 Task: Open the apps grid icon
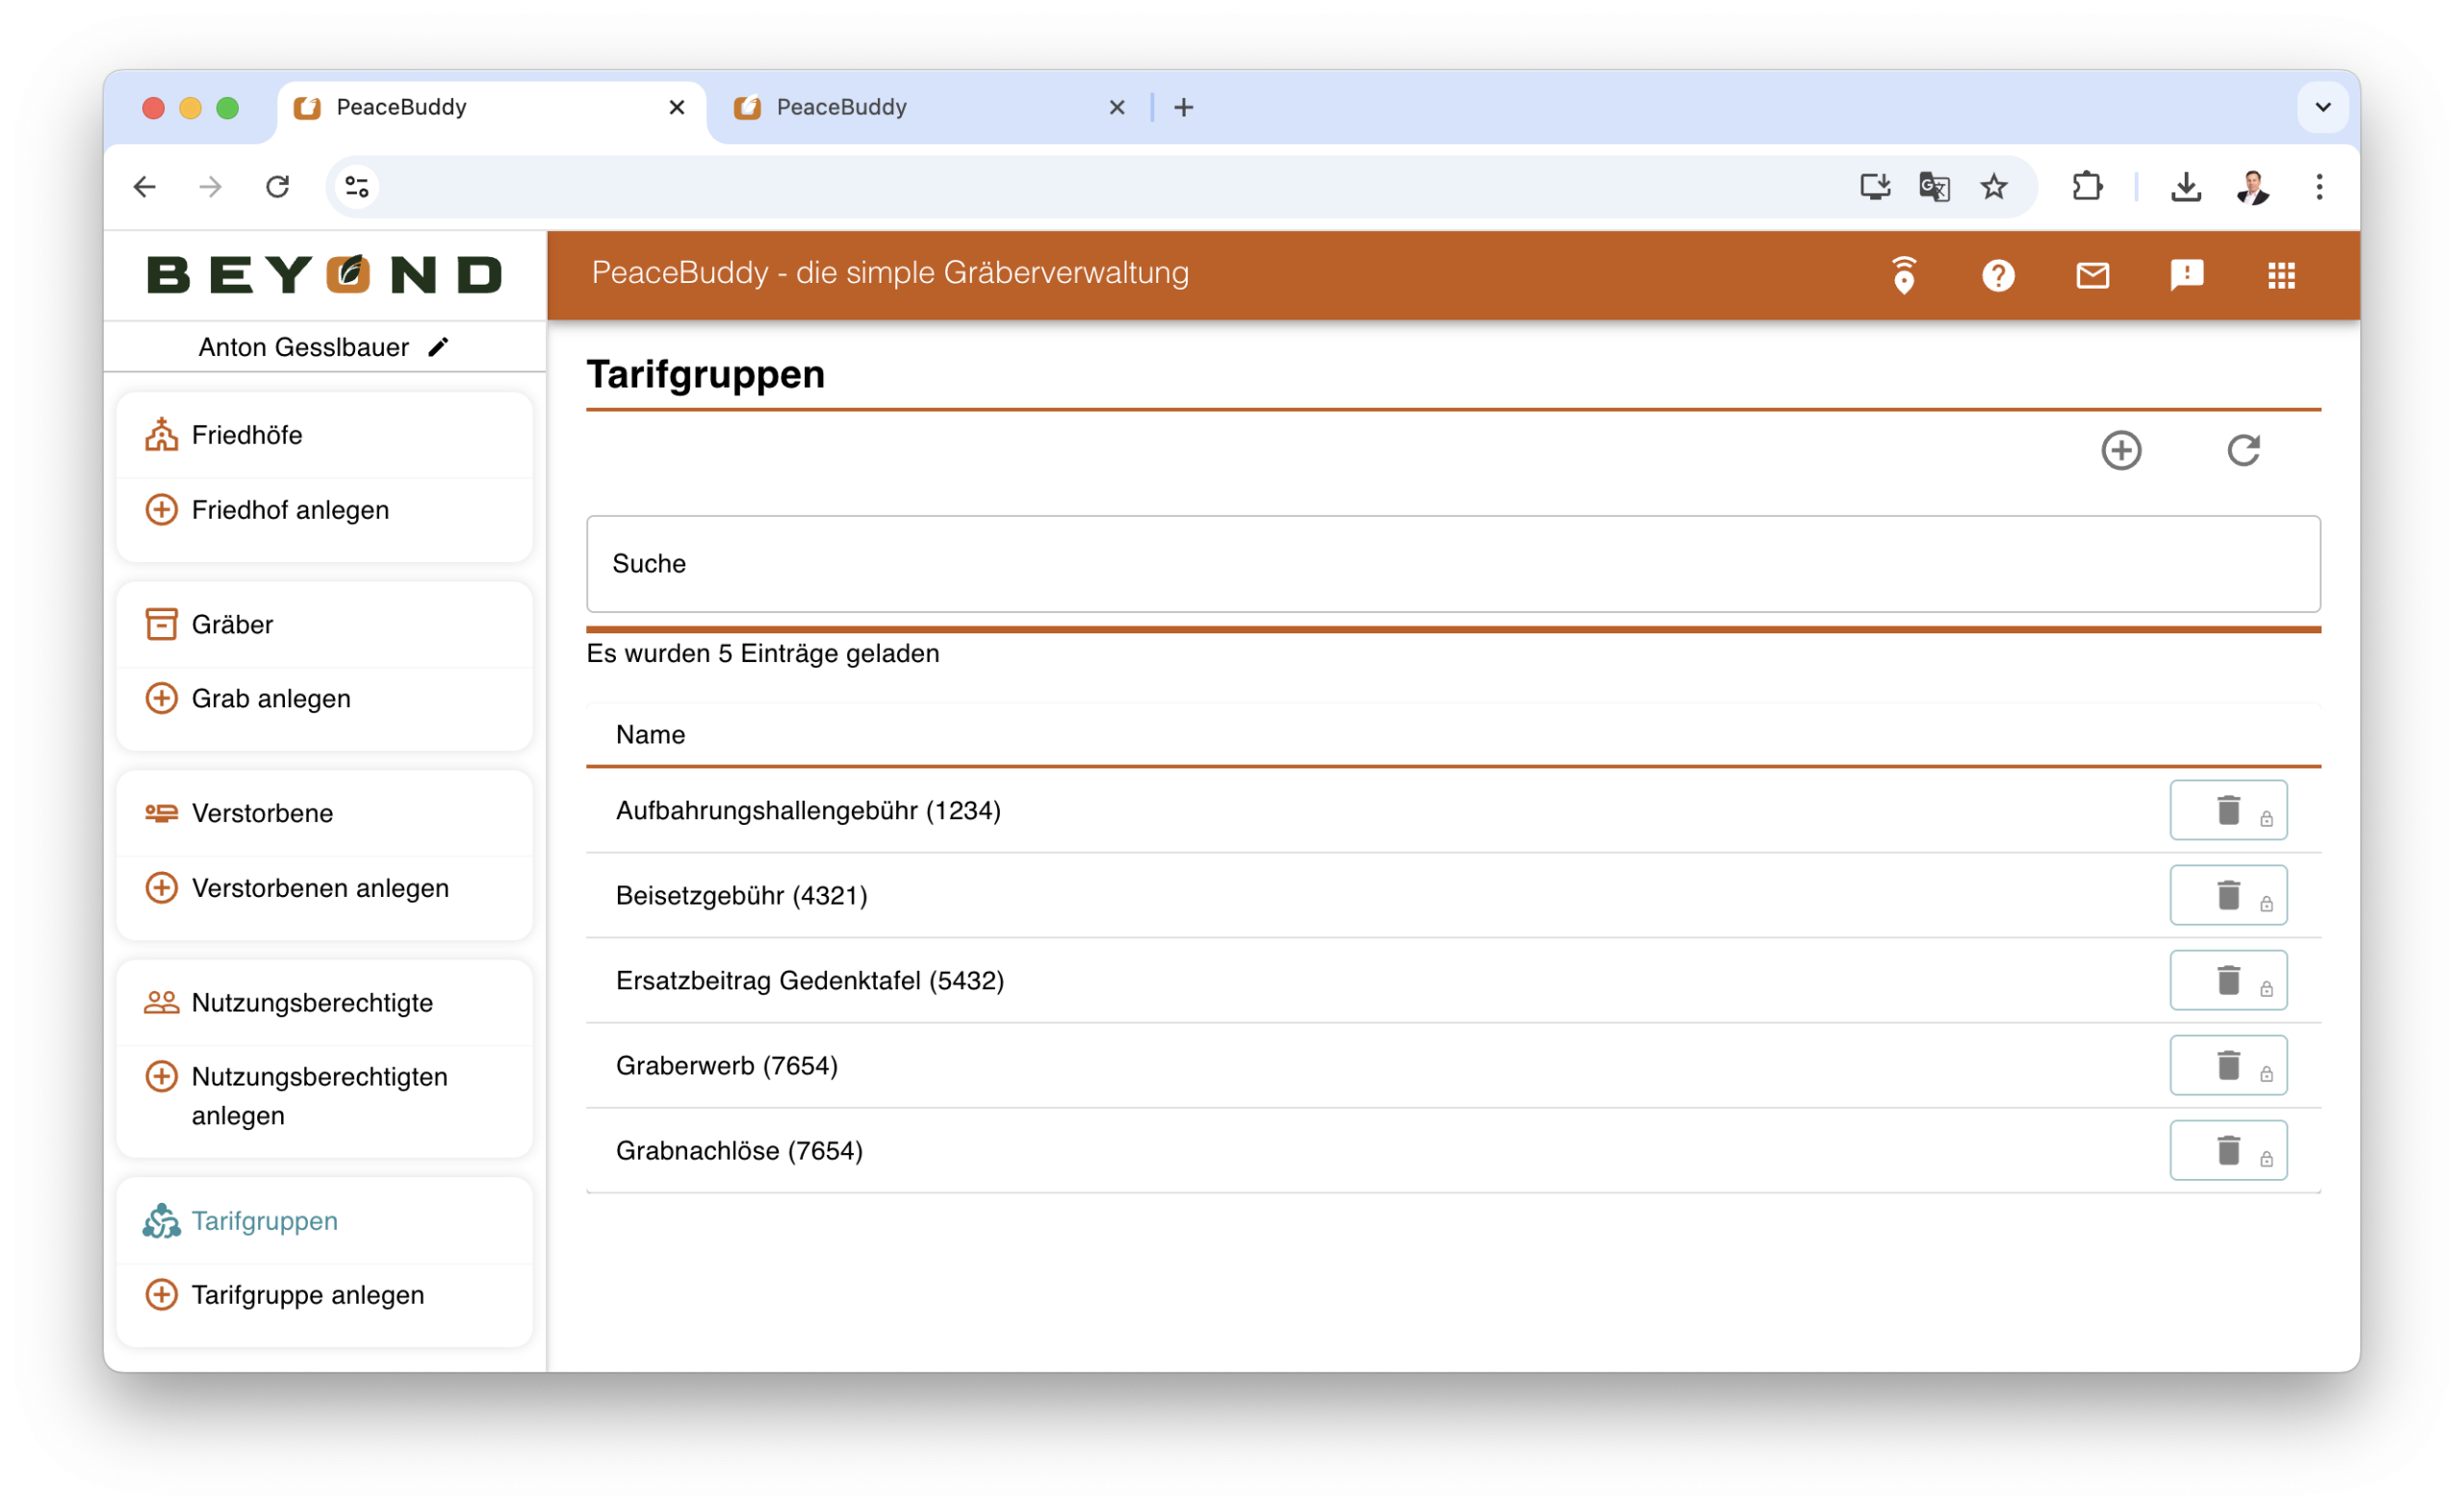(x=2280, y=275)
